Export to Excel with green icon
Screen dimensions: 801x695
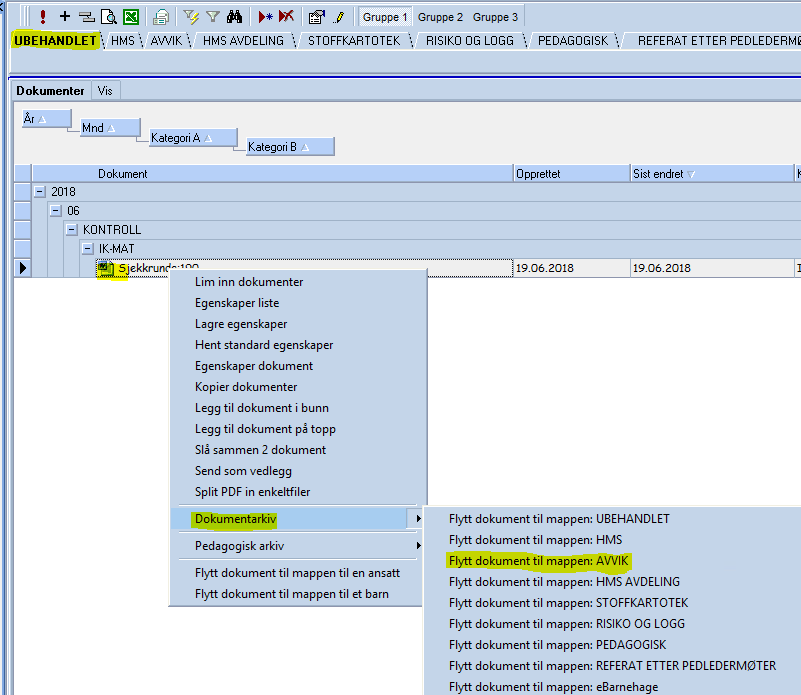point(131,17)
